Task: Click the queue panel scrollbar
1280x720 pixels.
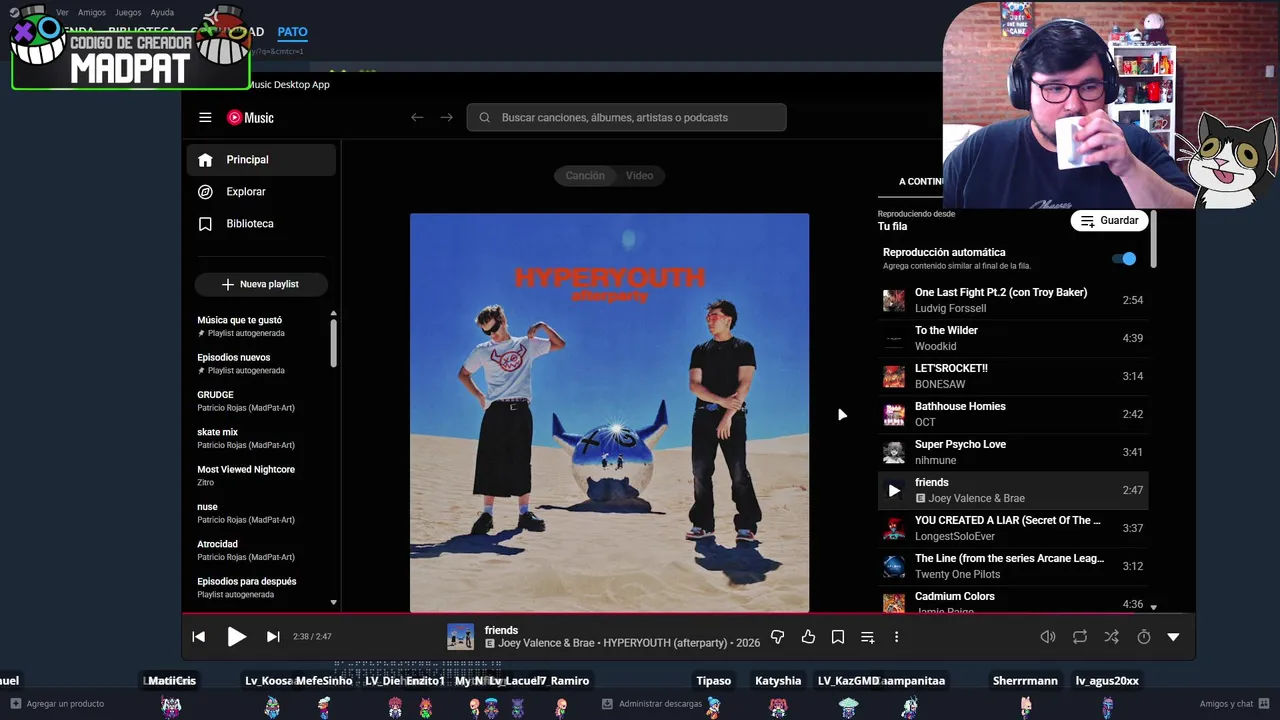Action: [x=1153, y=239]
